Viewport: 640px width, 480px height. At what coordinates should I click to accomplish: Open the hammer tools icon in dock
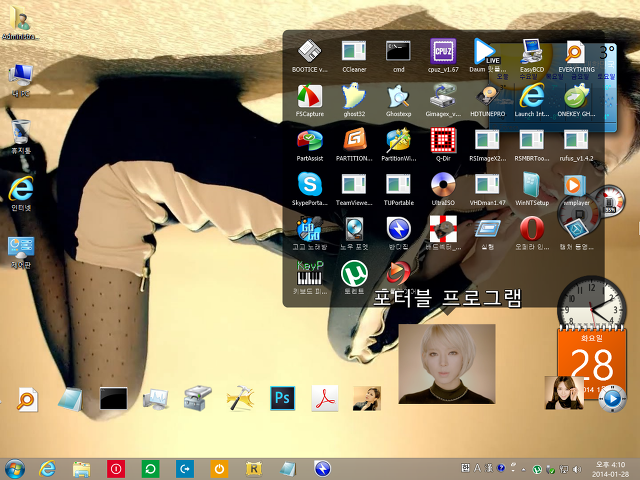click(x=240, y=398)
